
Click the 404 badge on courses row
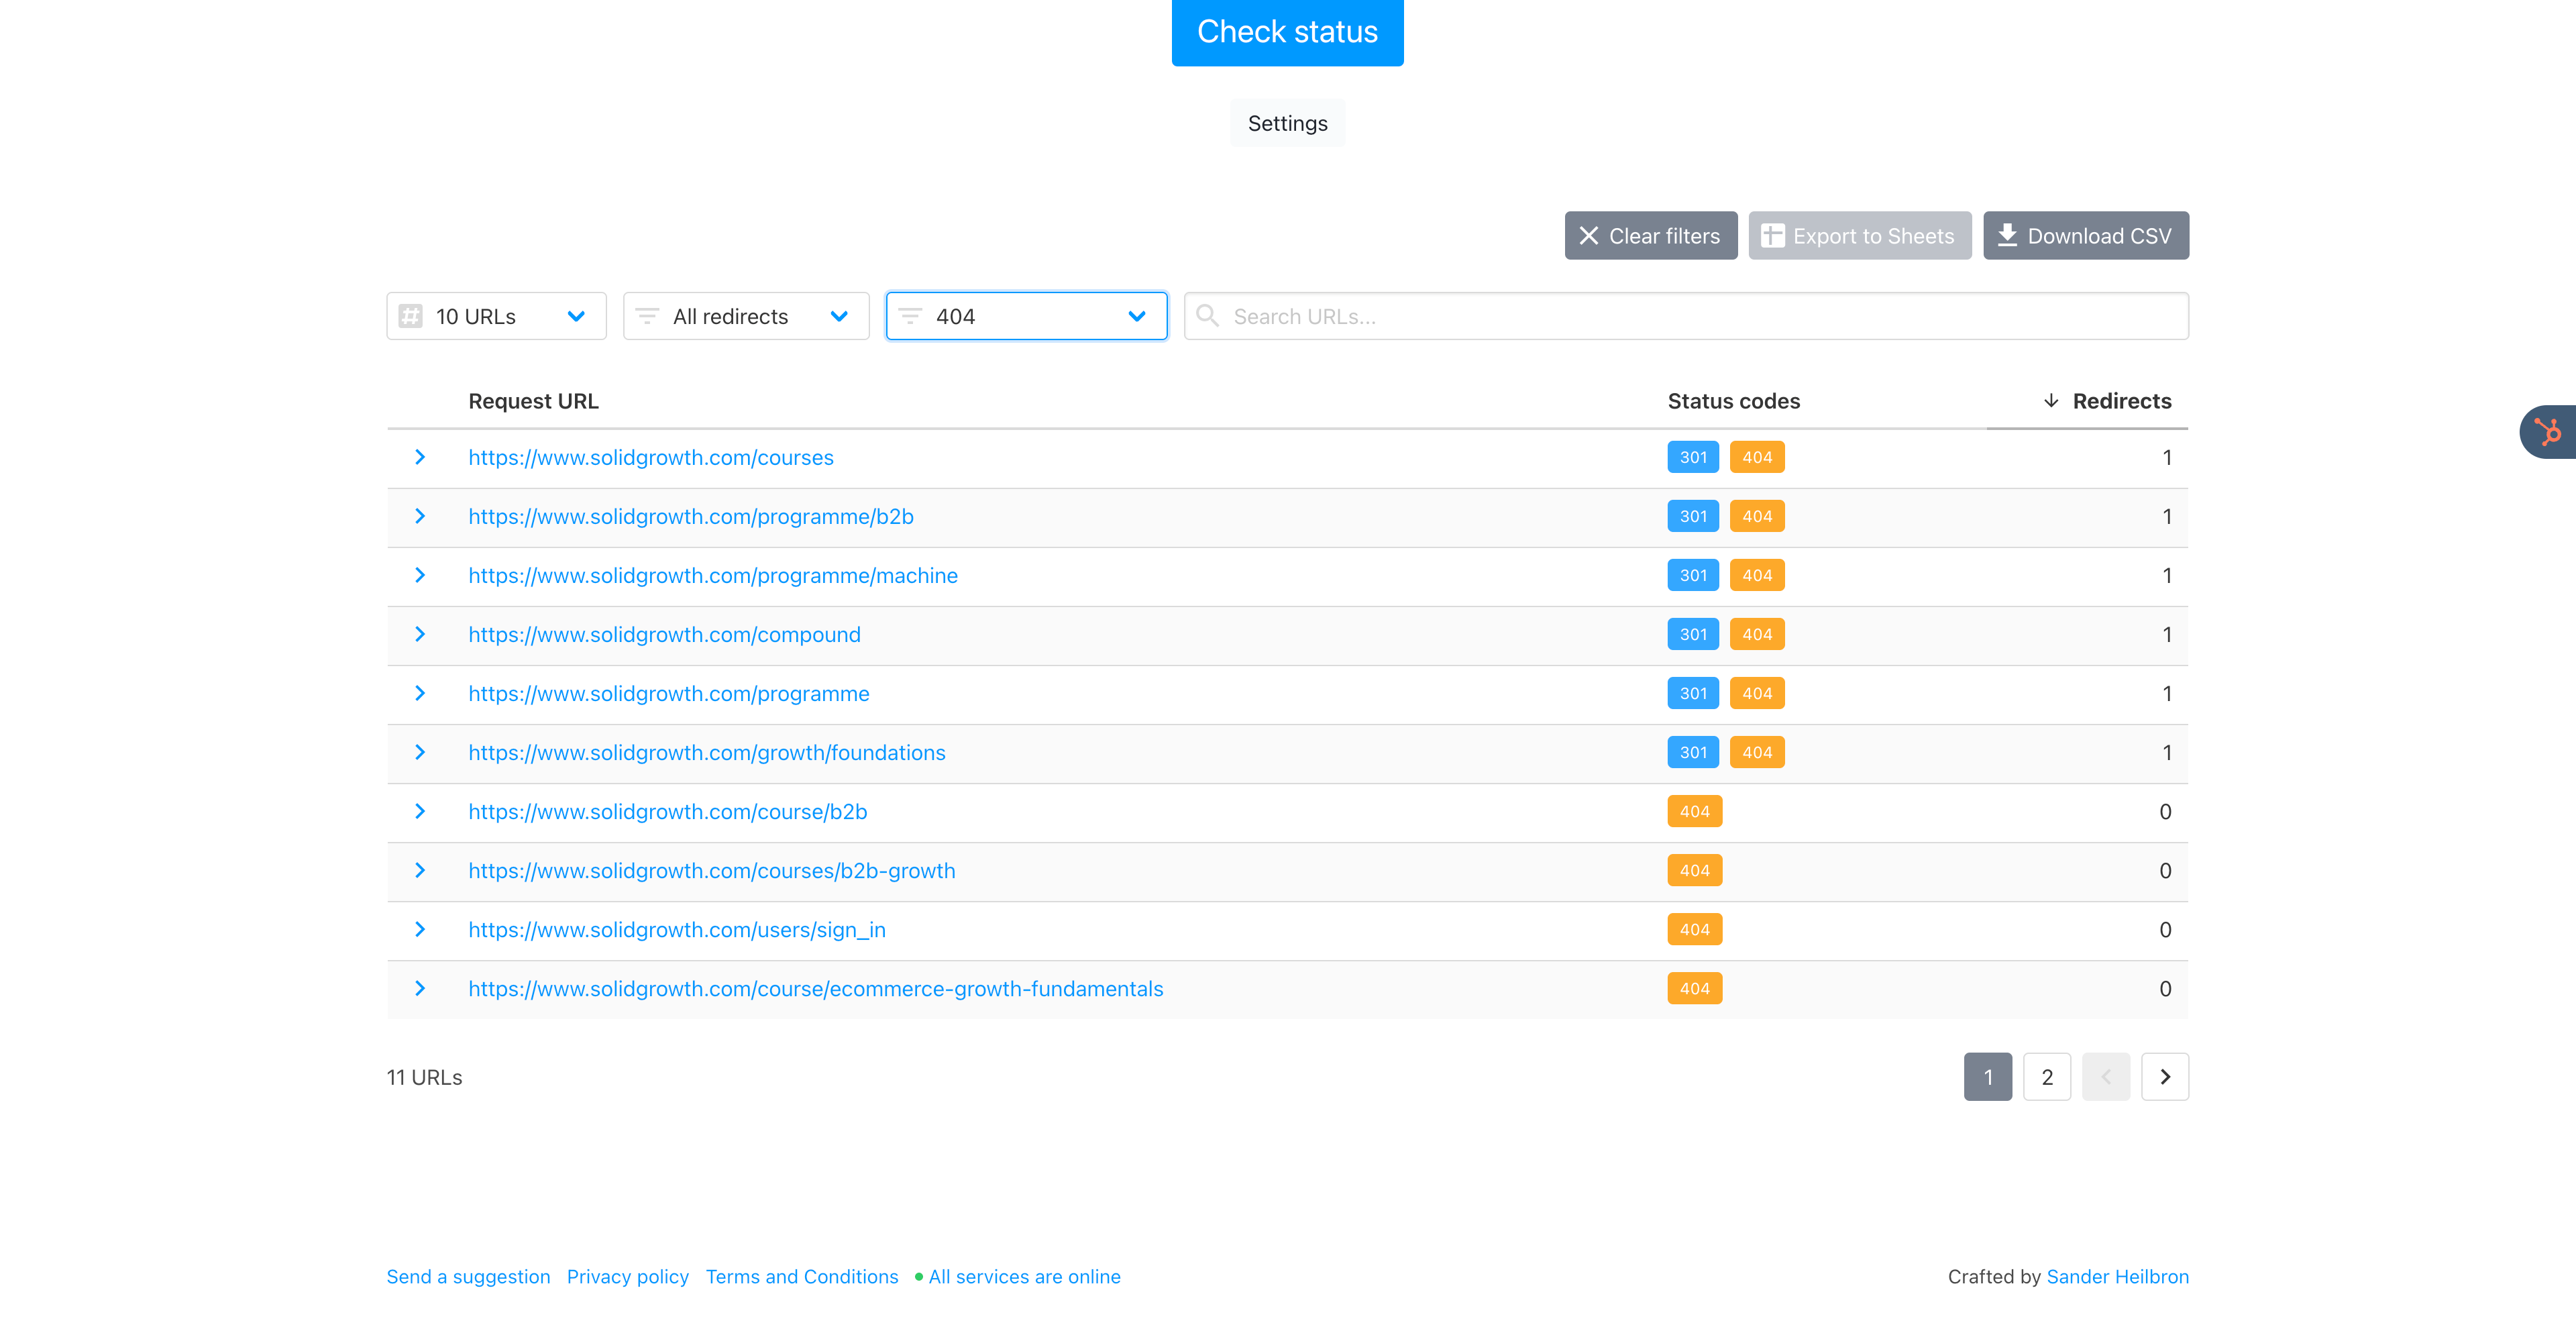click(x=1756, y=457)
